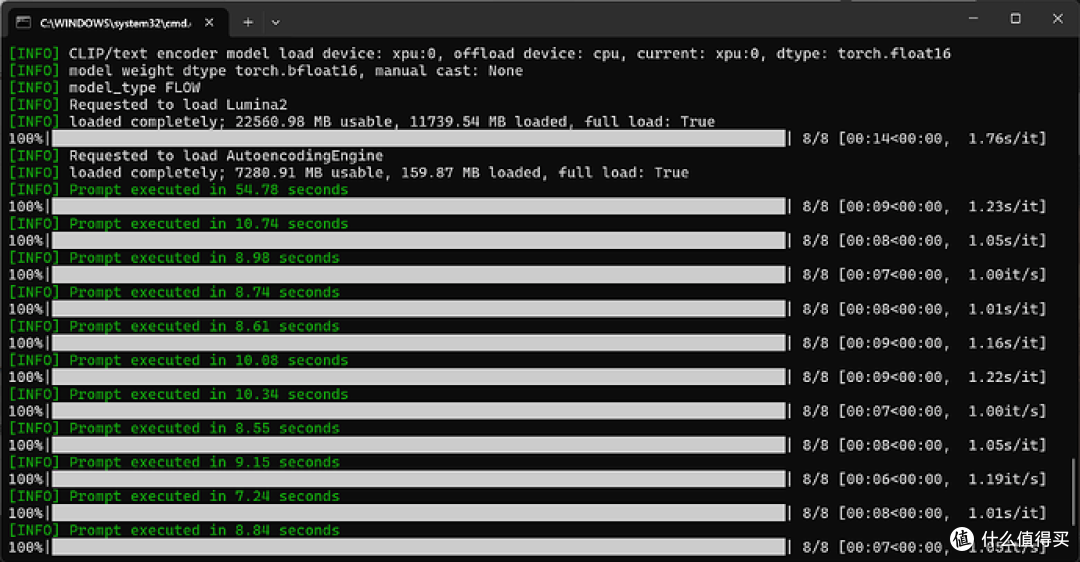1080x562 pixels.
Task: Click '159.87 MB loaded' log text
Action: [x=471, y=173]
